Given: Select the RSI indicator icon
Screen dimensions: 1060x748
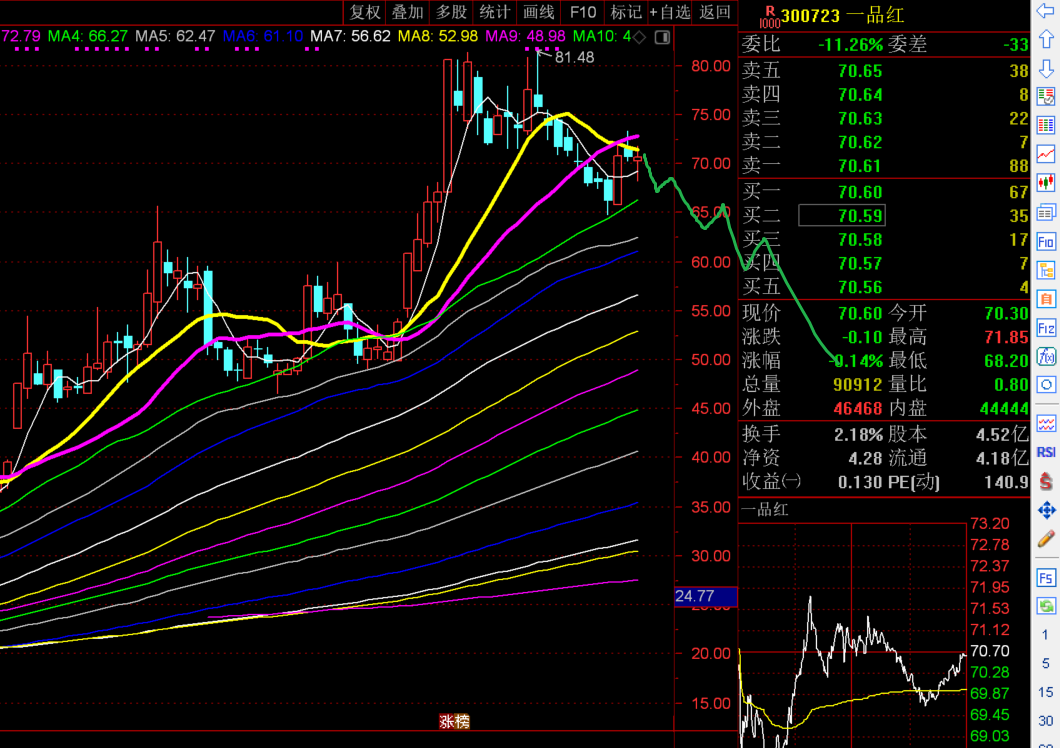Looking at the screenshot, I should (x=1046, y=452).
